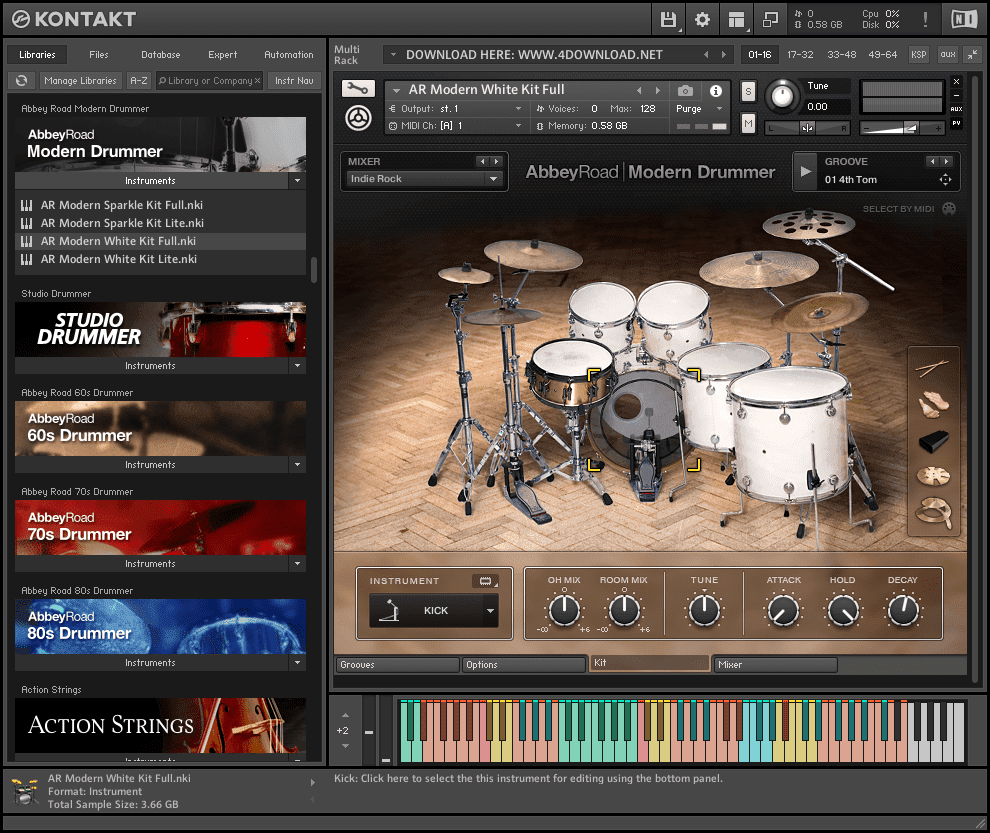990x833 pixels.
Task: Adjust the OH MIX knob
Action: coord(564,609)
